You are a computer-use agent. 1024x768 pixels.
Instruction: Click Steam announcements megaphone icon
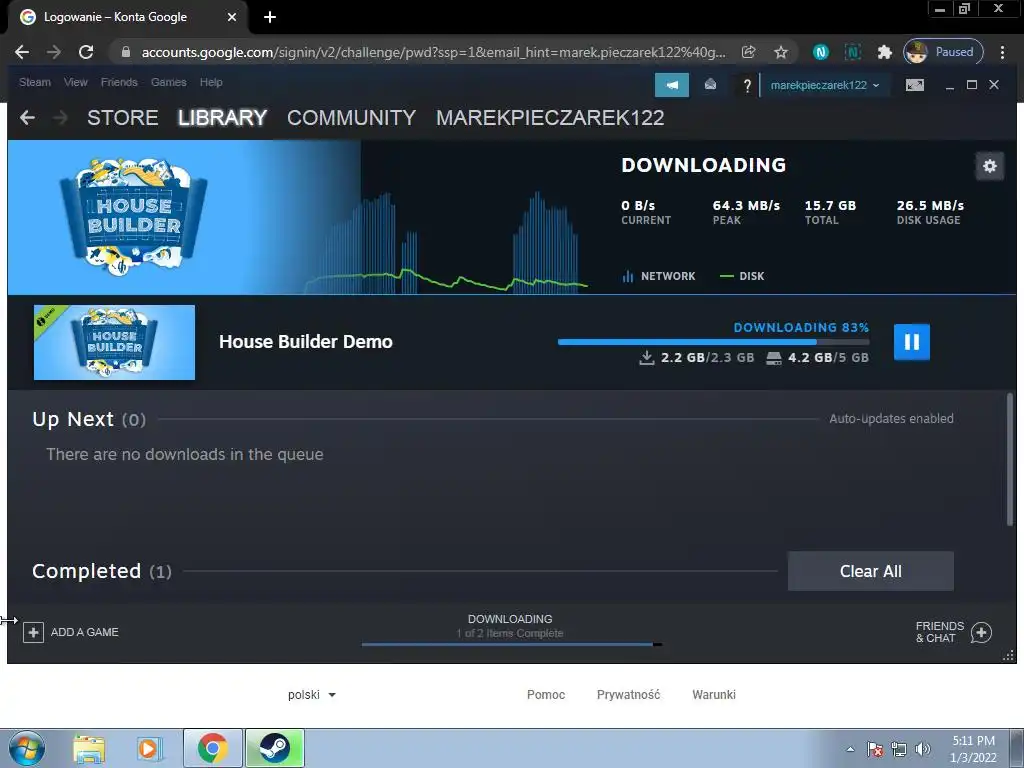pos(671,85)
